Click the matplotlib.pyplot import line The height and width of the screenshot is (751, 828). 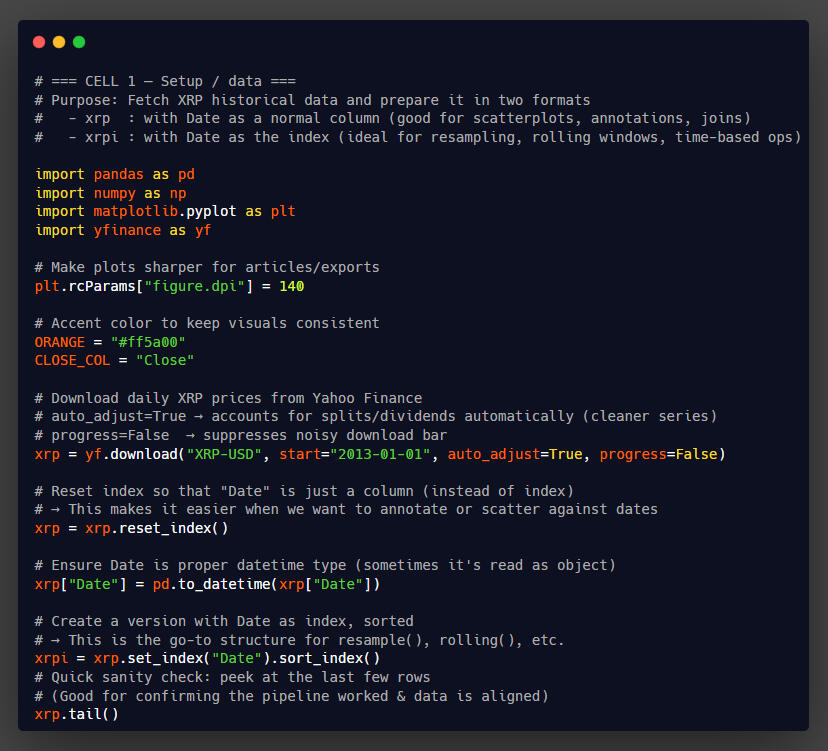[x=164, y=211]
